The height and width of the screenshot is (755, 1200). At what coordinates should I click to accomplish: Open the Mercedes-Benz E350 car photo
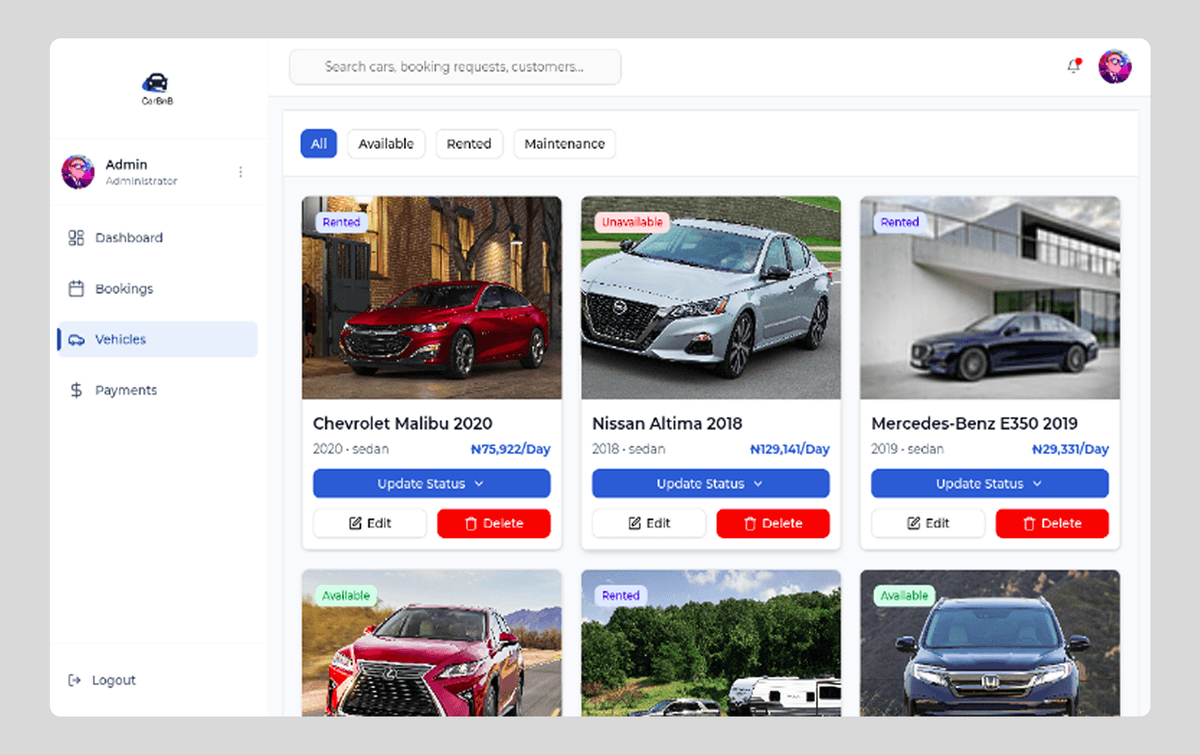[990, 298]
